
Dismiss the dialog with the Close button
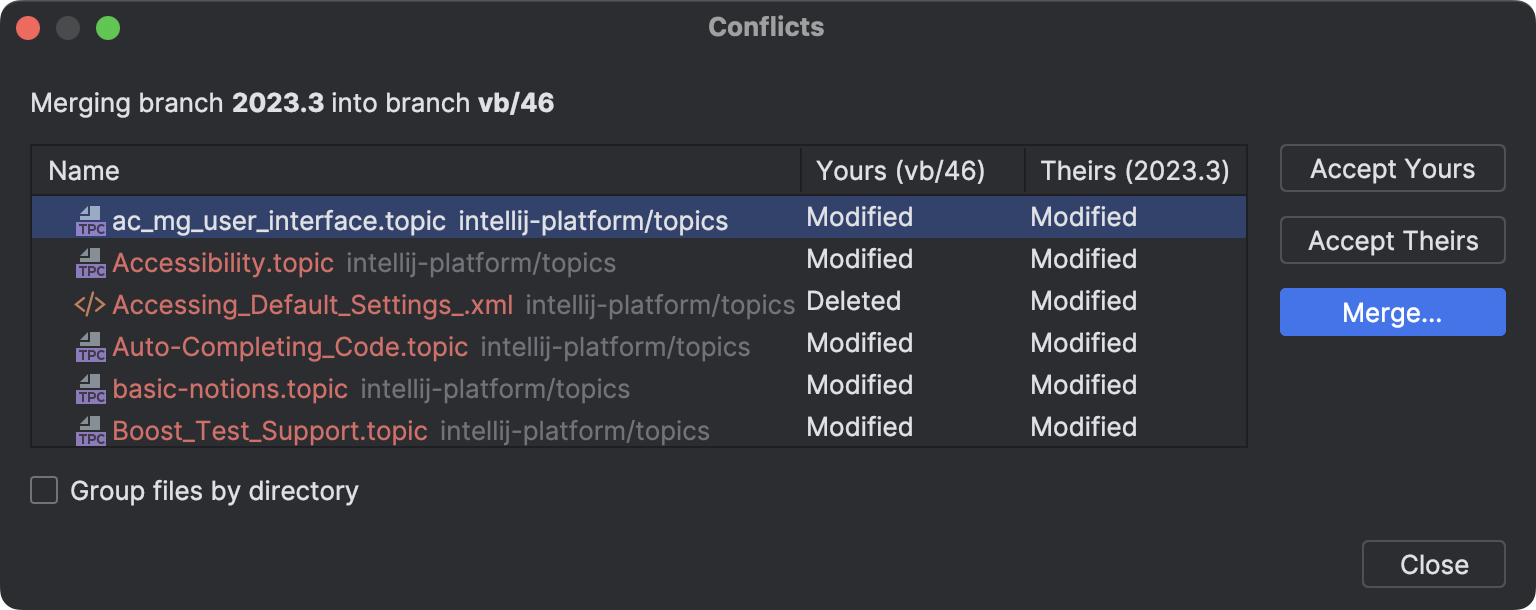point(1433,563)
